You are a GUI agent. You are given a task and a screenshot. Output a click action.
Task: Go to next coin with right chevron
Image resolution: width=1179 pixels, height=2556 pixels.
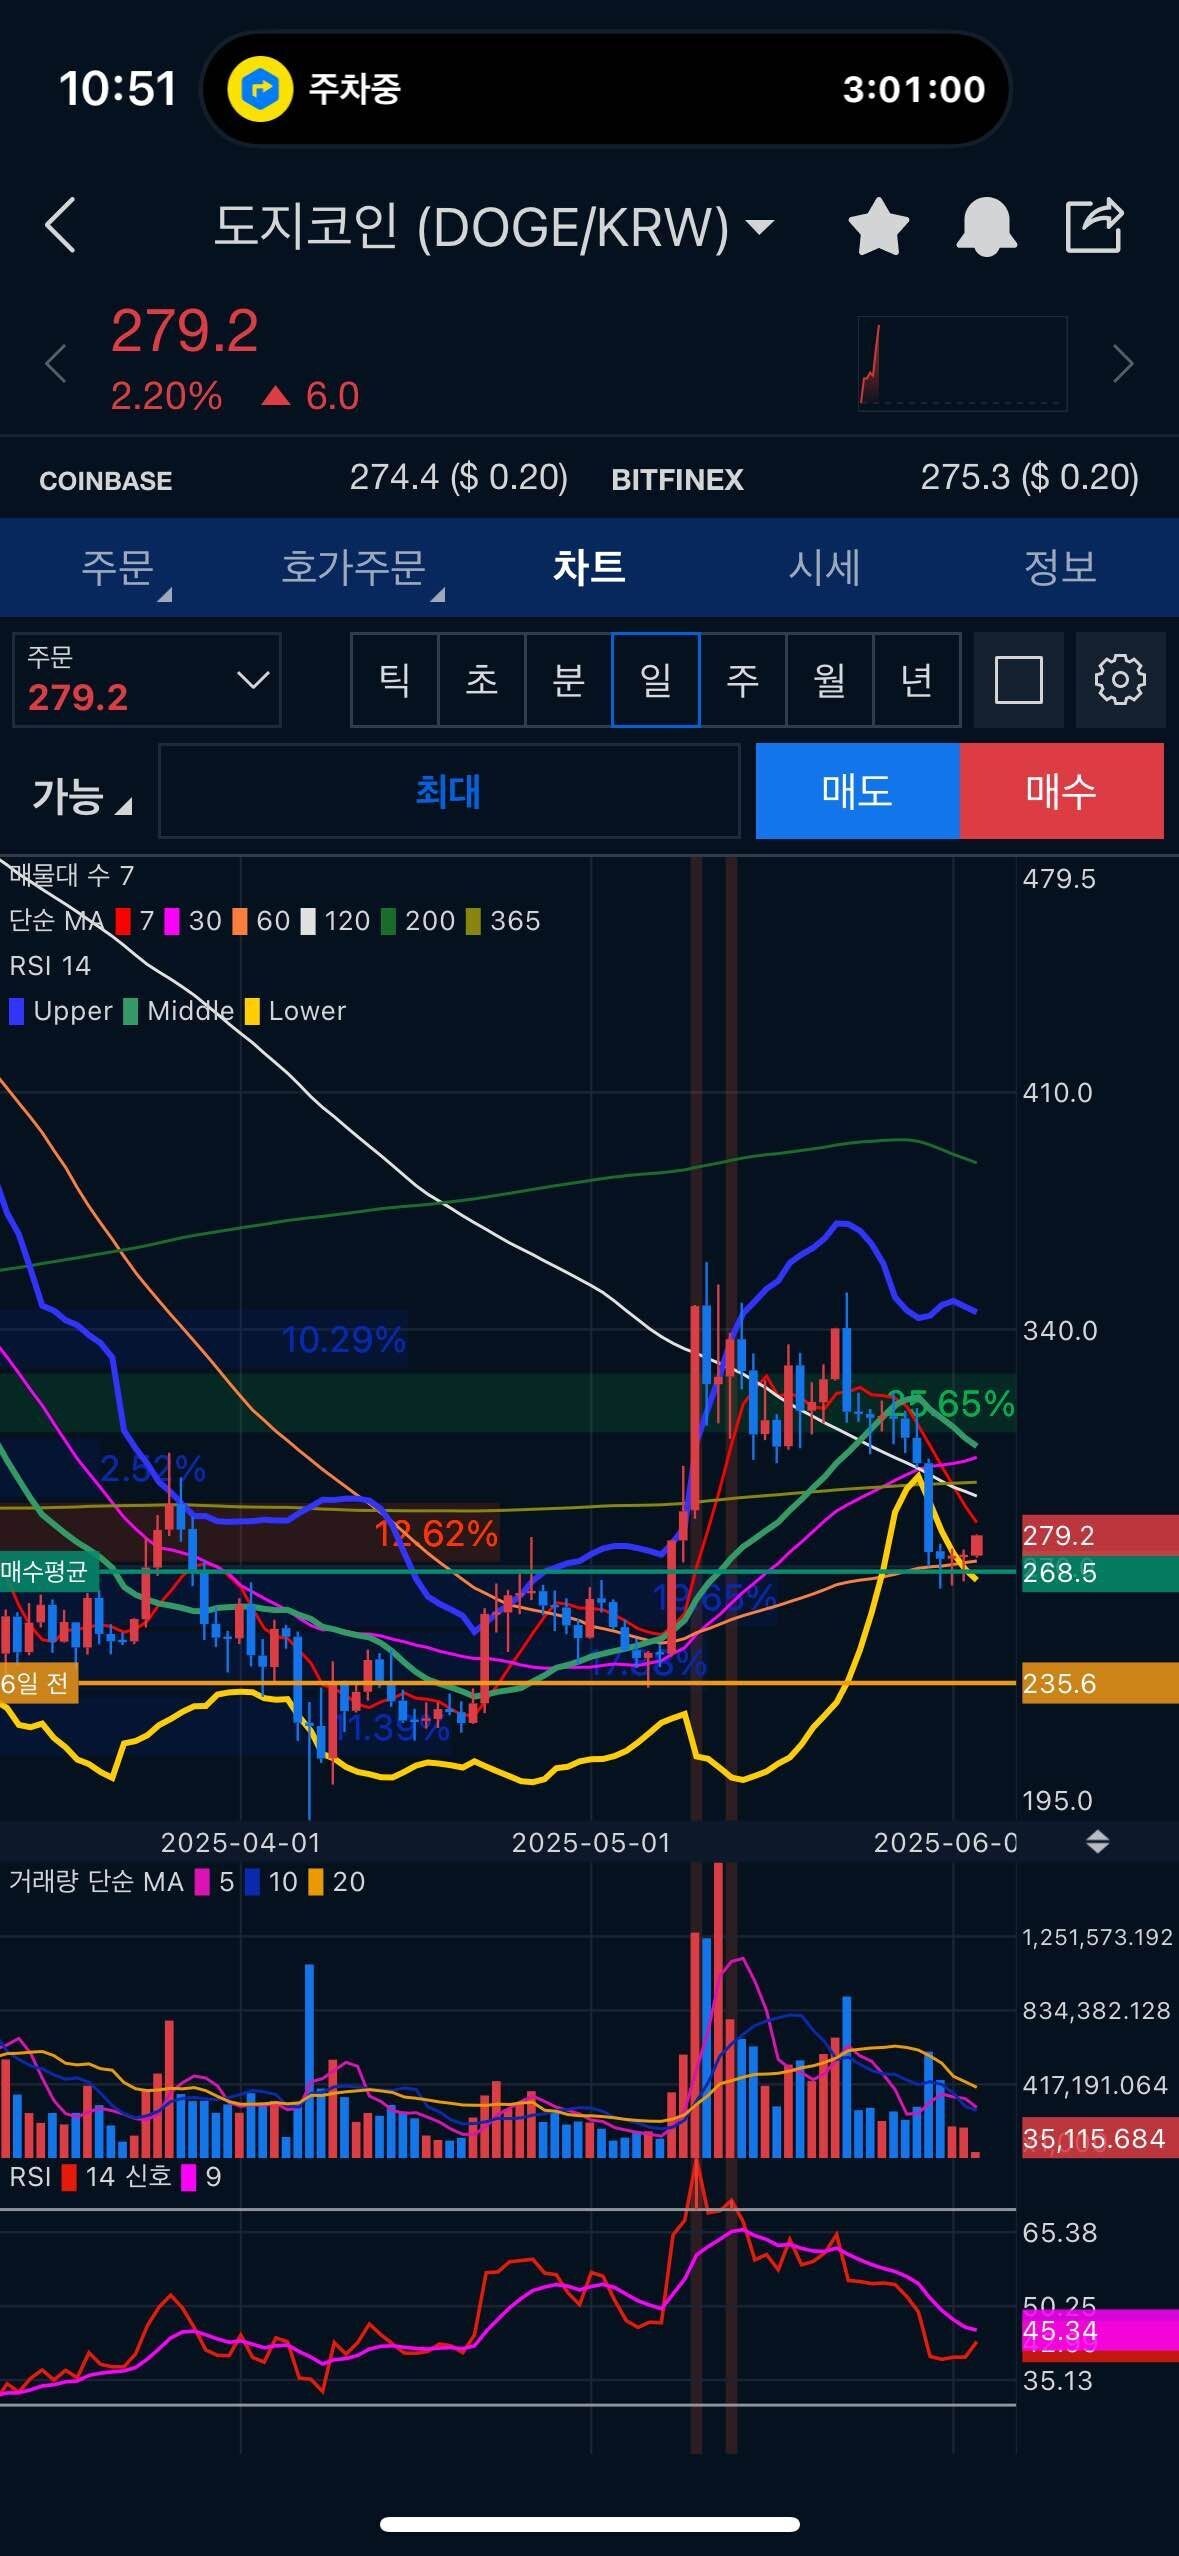1123,364
